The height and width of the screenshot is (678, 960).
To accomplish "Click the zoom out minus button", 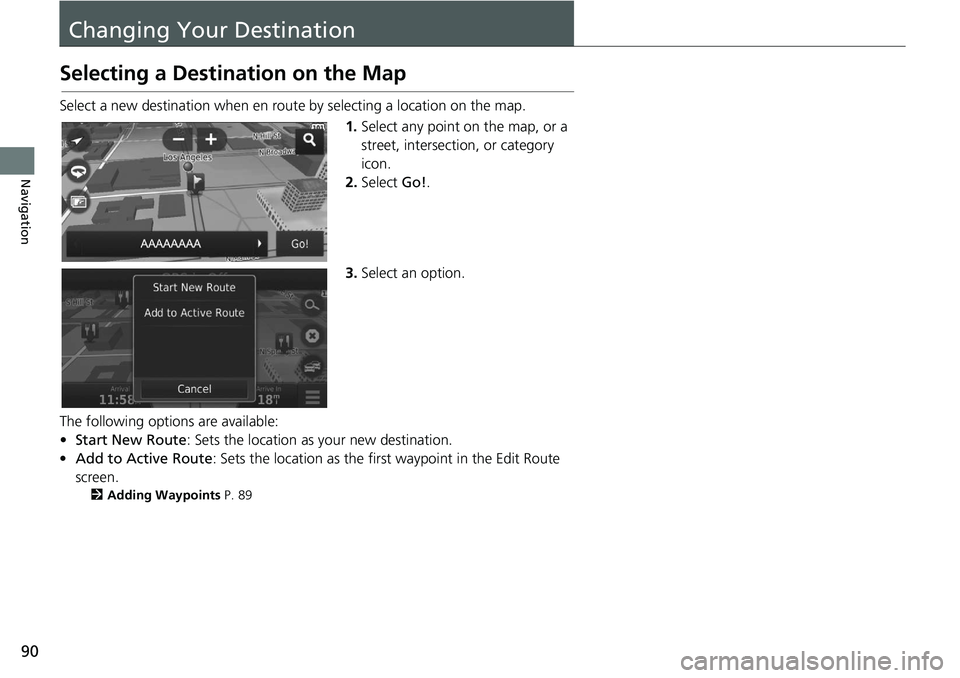I will pyautogui.click(x=178, y=140).
